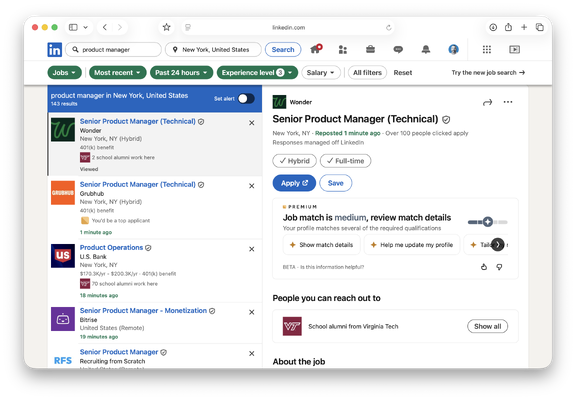This screenshot has width=576, height=400.
Task: Click Show match details
Action: click(x=321, y=245)
